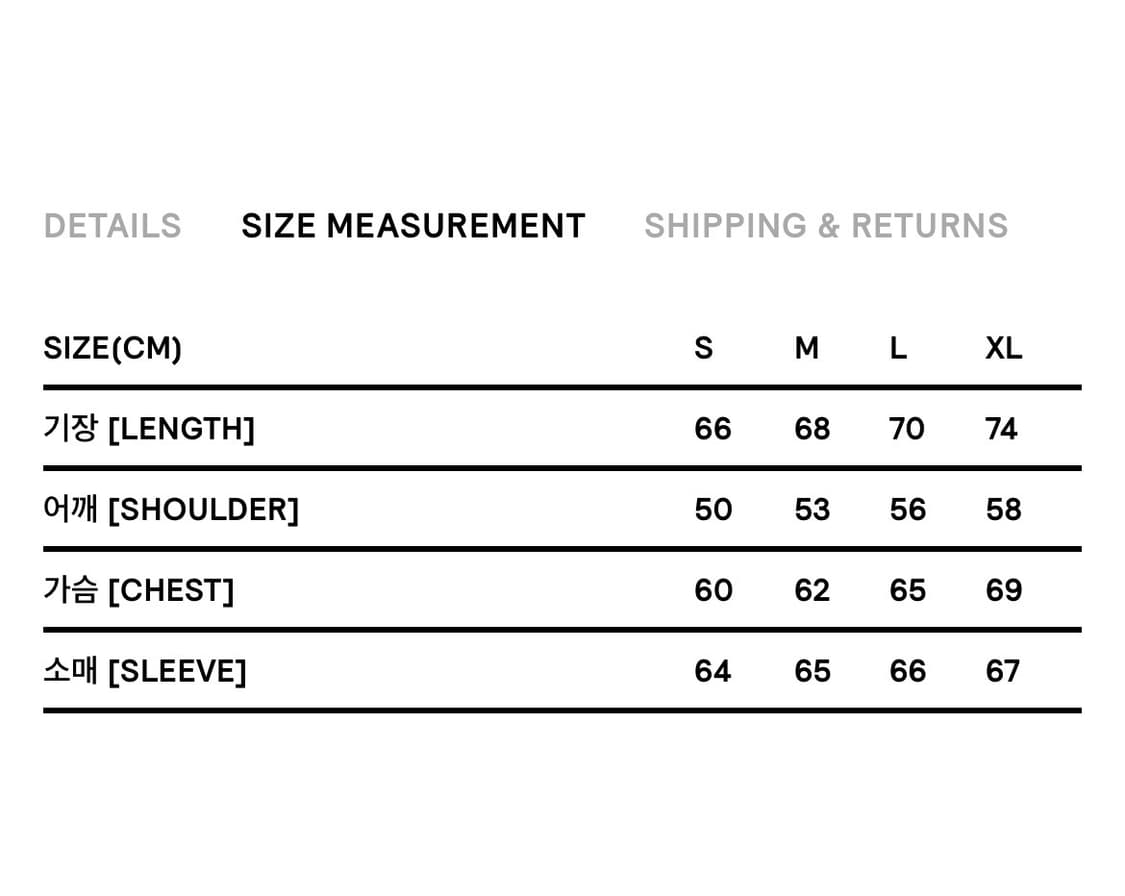
Task: Click shoulder value 53 for M
Action: pyautogui.click(x=812, y=510)
